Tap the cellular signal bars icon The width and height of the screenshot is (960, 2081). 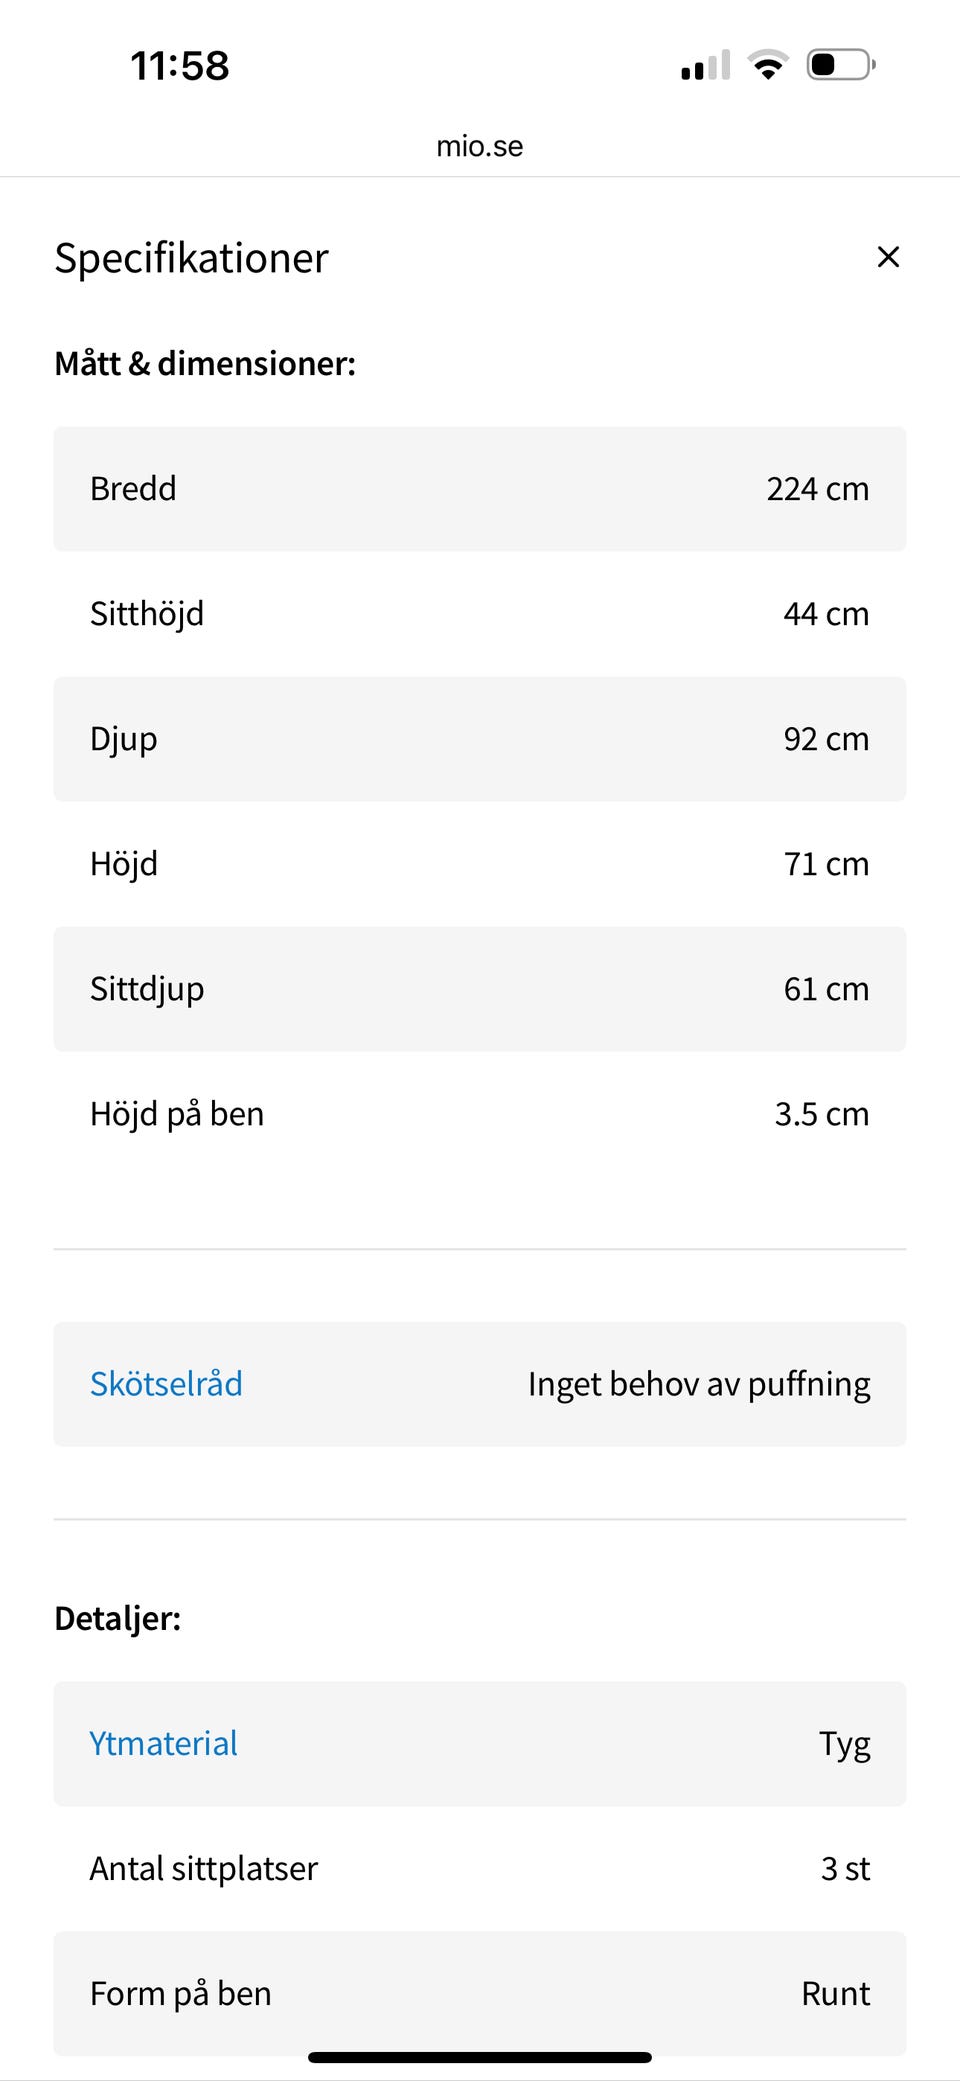tap(705, 66)
